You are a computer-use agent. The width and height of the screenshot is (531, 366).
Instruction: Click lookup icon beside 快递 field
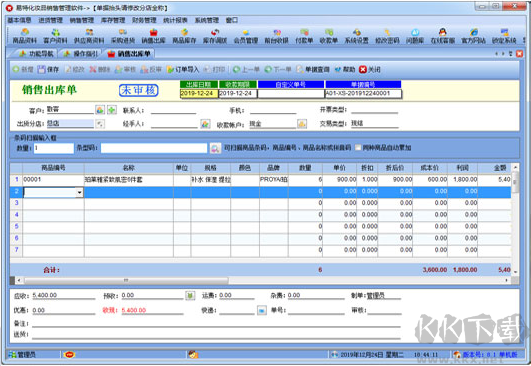point(262,310)
